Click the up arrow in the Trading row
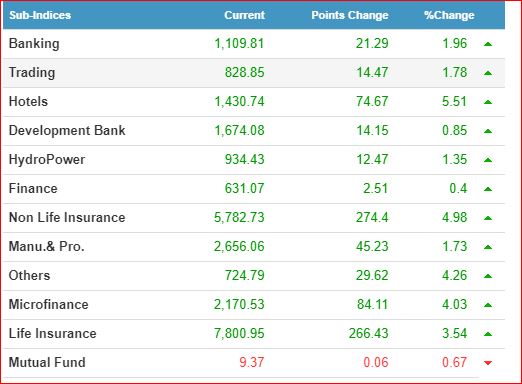This screenshot has width=522, height=384. (488, 73)
